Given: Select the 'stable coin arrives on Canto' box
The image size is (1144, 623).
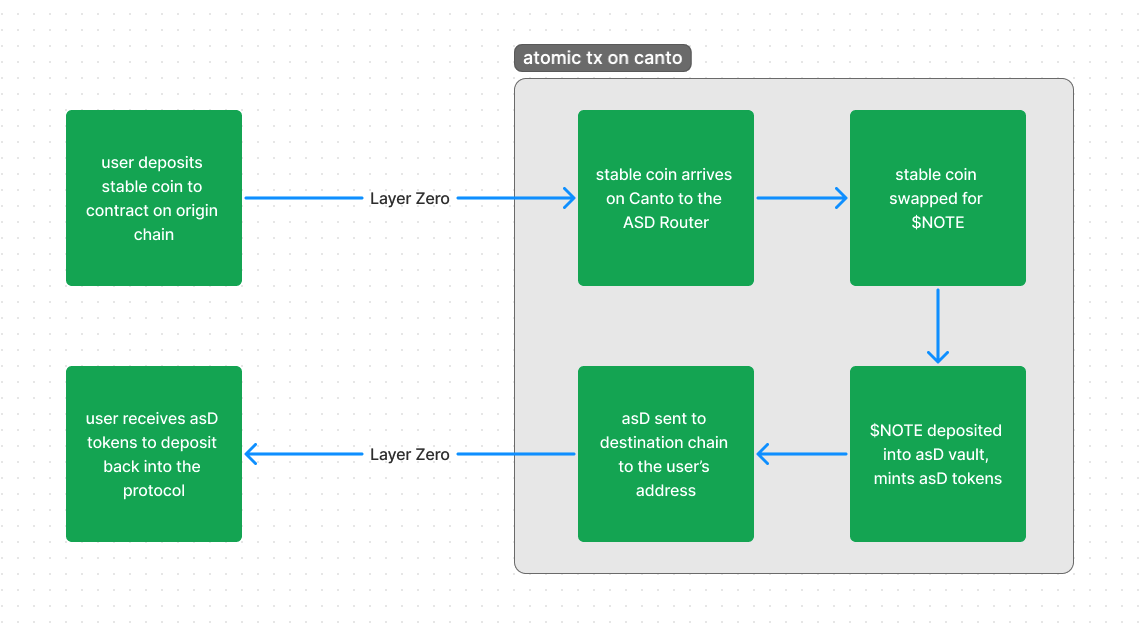Looking at the screenshot, I should [x=665, y=198].
